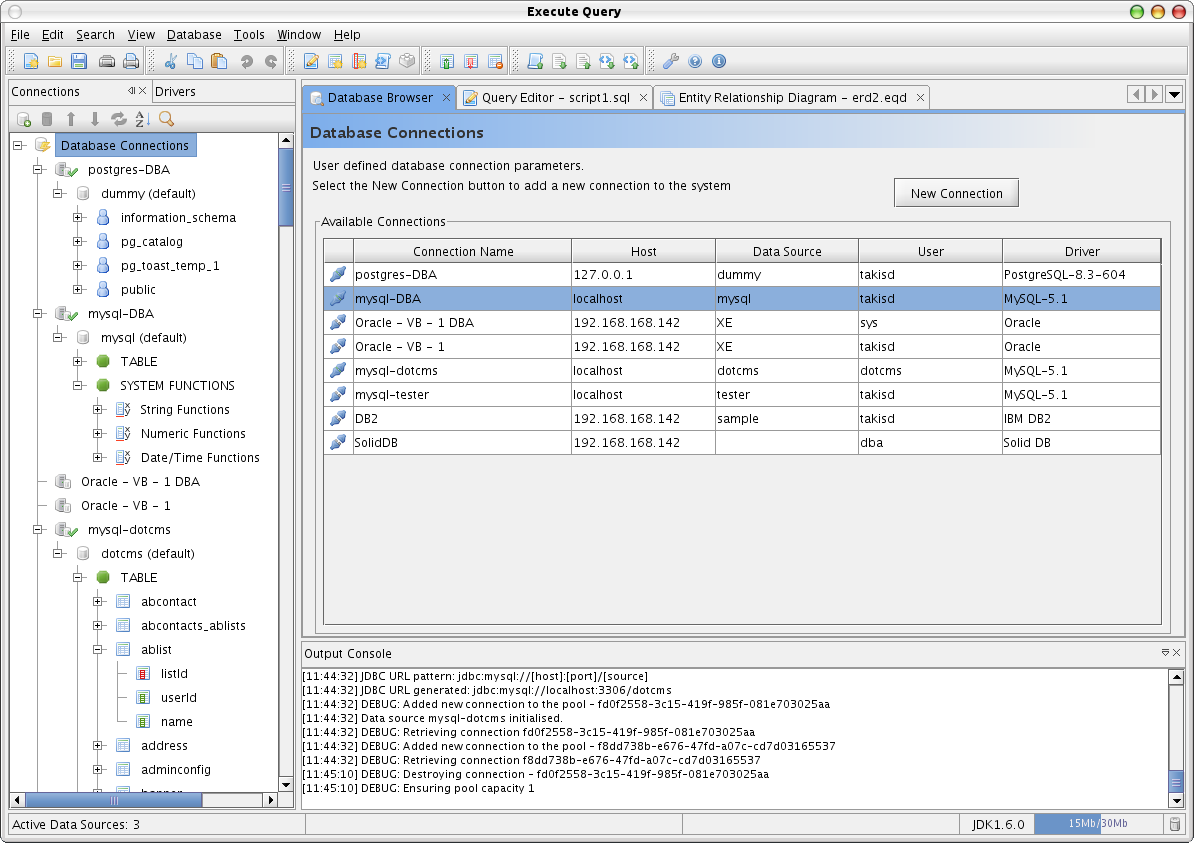Open the File menu
This screenshot has width=1194, height=843.
tap(21, 34)
